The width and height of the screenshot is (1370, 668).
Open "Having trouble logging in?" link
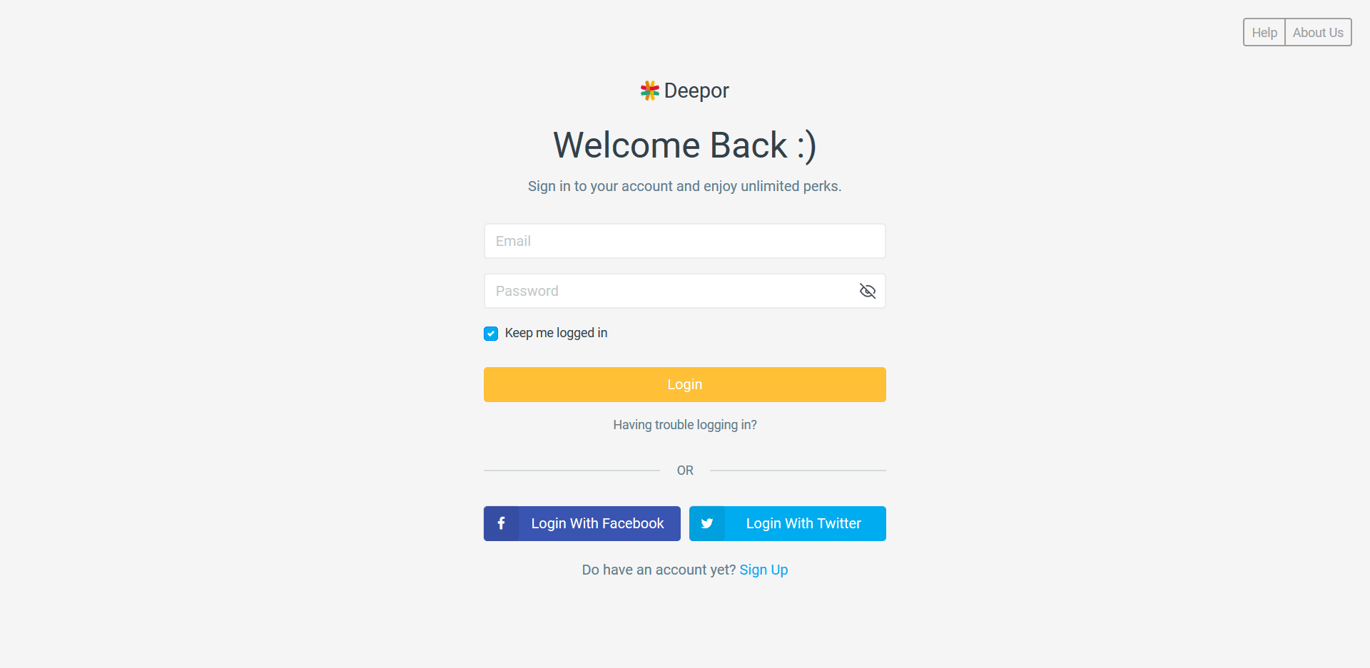coord(685,425)
